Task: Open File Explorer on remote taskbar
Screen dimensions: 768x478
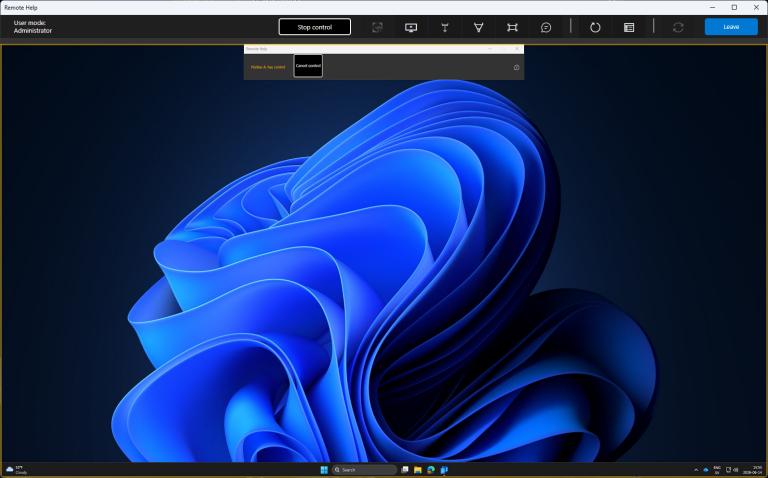Action: point(418,470)
